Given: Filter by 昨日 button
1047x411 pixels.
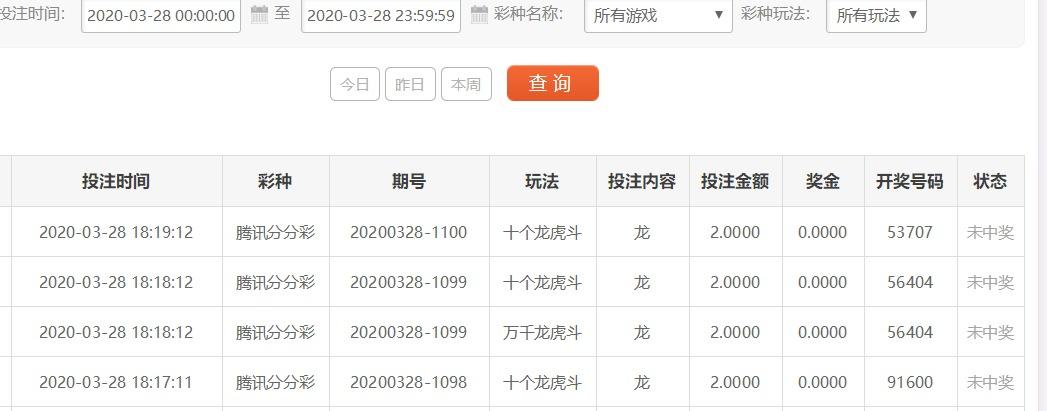Looking at the screenshot, I should click(410, 84).
